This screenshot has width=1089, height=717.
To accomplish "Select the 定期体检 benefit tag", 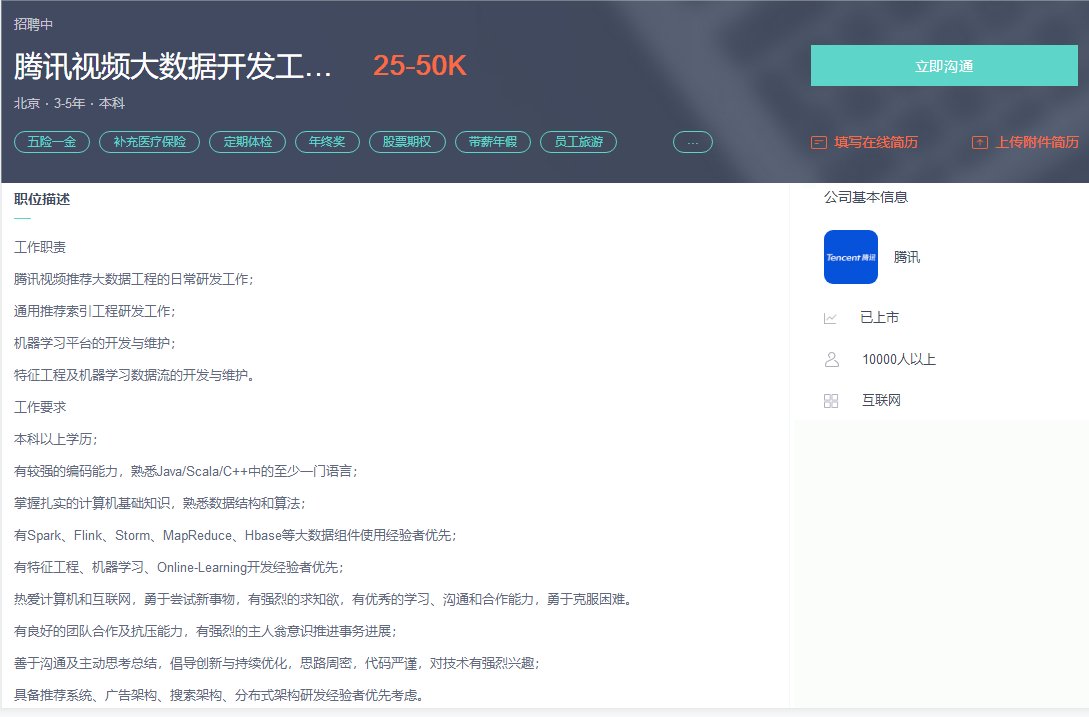I will pyautogui.click(x=247, y=142).
